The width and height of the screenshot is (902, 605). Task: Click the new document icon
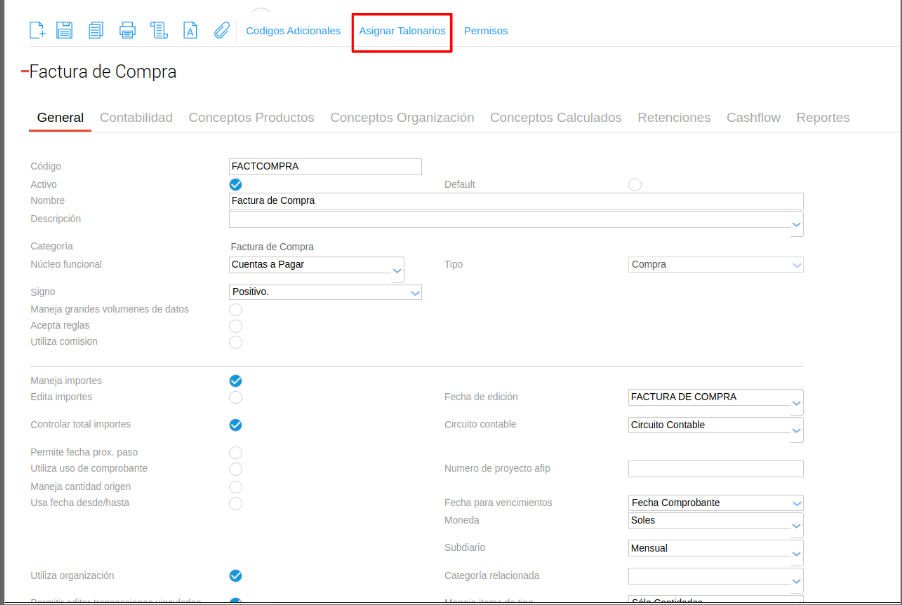coord(37,30)
